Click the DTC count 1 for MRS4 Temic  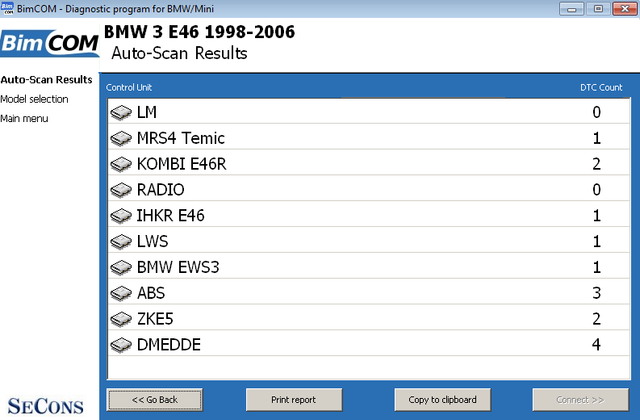coord(597,138)
